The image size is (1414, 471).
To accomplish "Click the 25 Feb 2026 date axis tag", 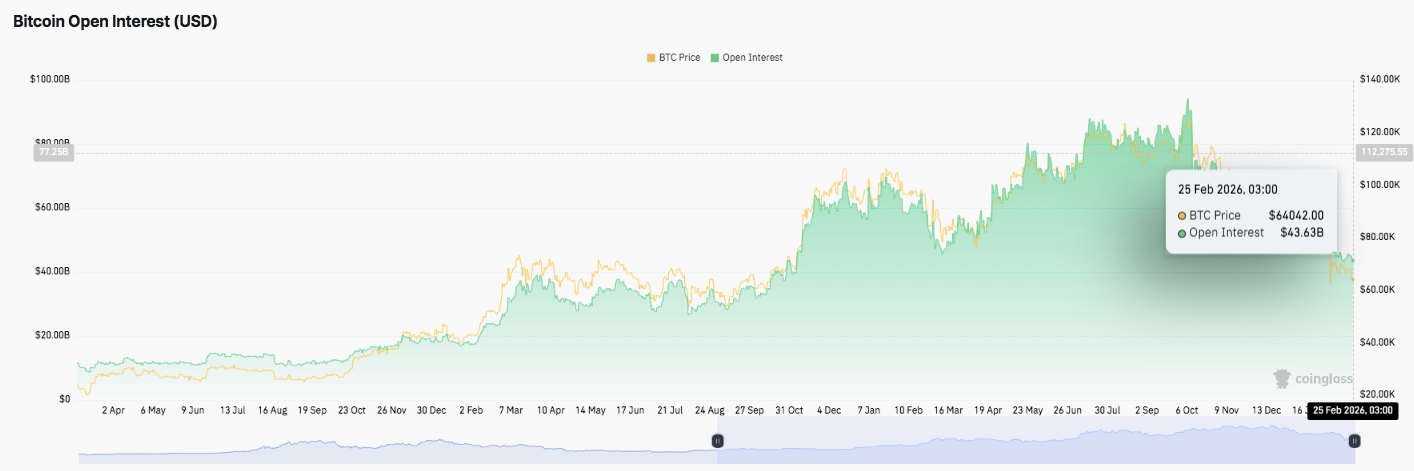I will [1352, 411].
